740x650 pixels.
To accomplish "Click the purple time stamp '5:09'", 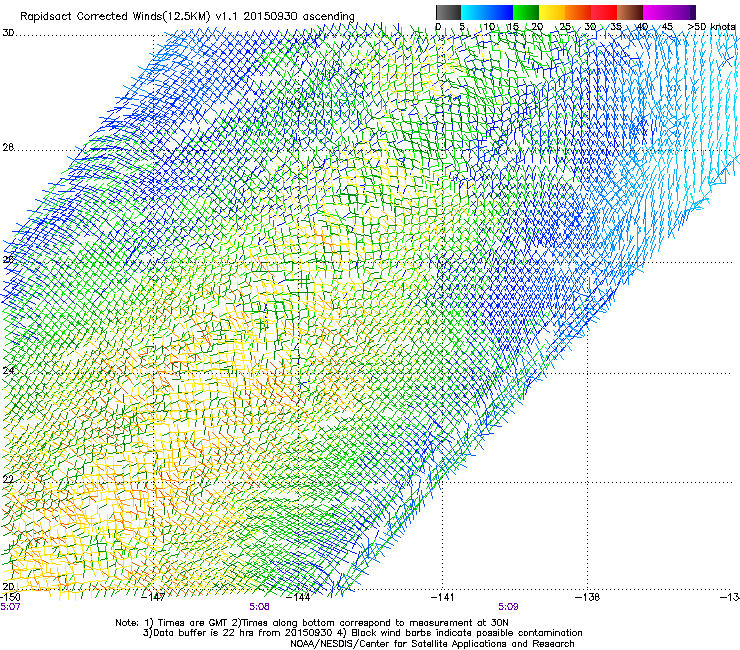I will point(508,607).
